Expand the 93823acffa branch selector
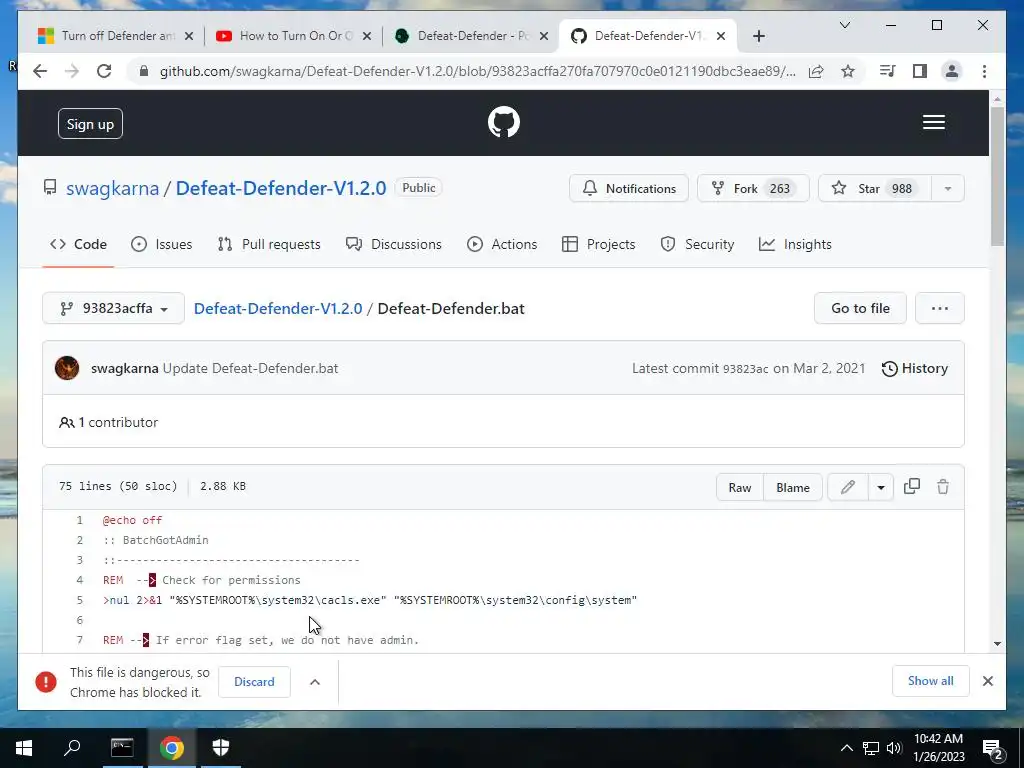 click(x=114, y=308)
